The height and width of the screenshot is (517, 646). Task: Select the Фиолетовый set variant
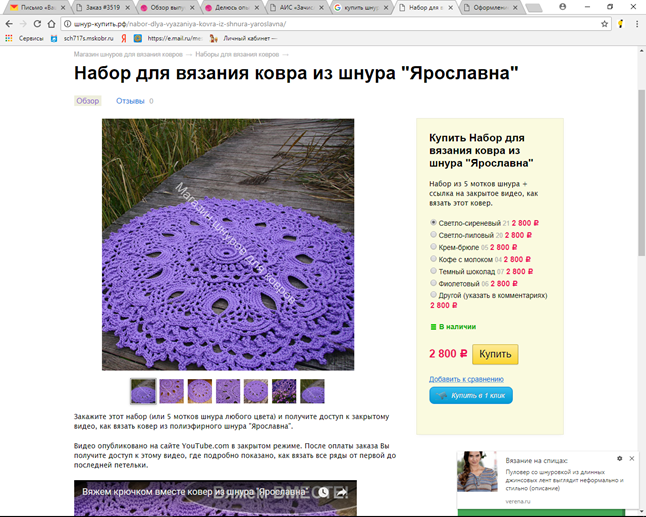(433, 283)
